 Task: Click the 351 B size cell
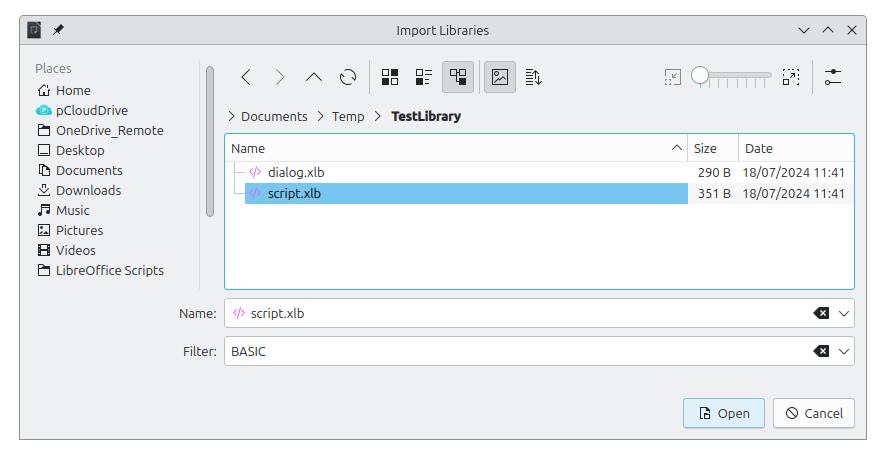[714, 193]
